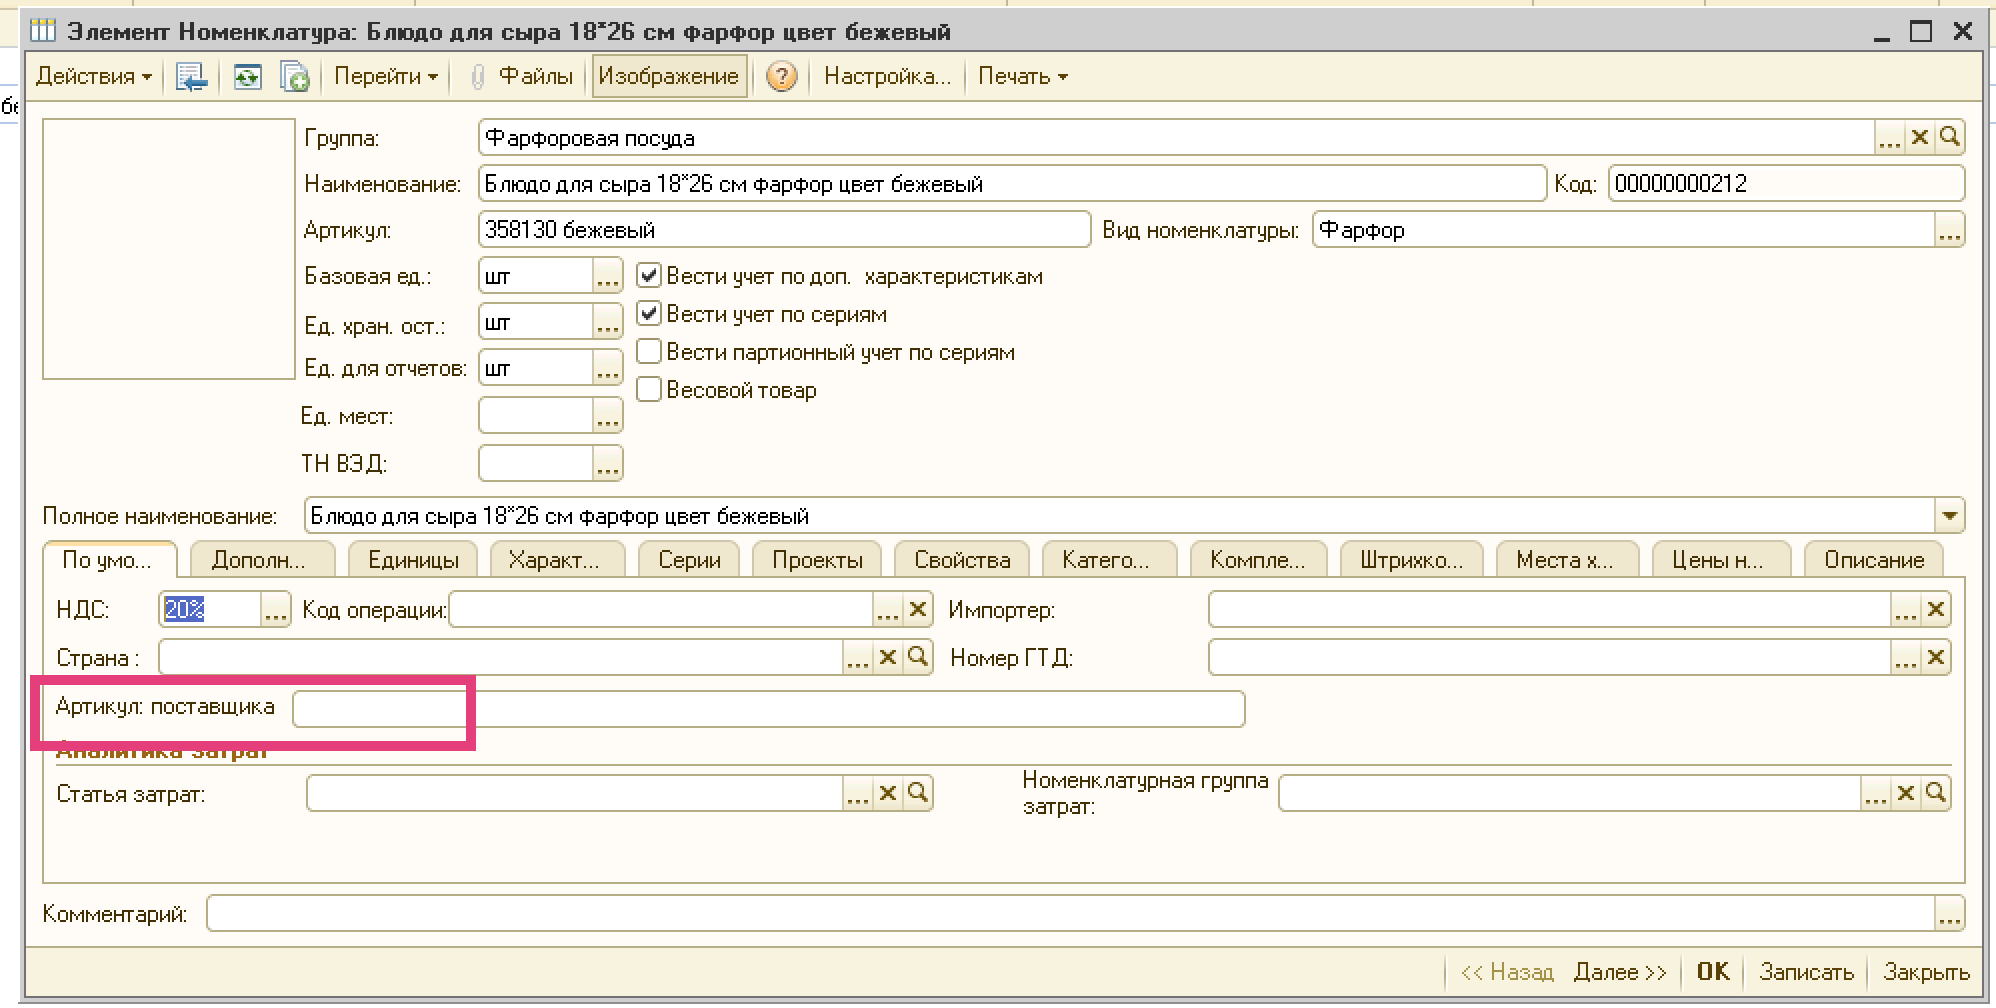
Task: Expand the Полное наименование dropdown arrow
Action: point(1949,517)
